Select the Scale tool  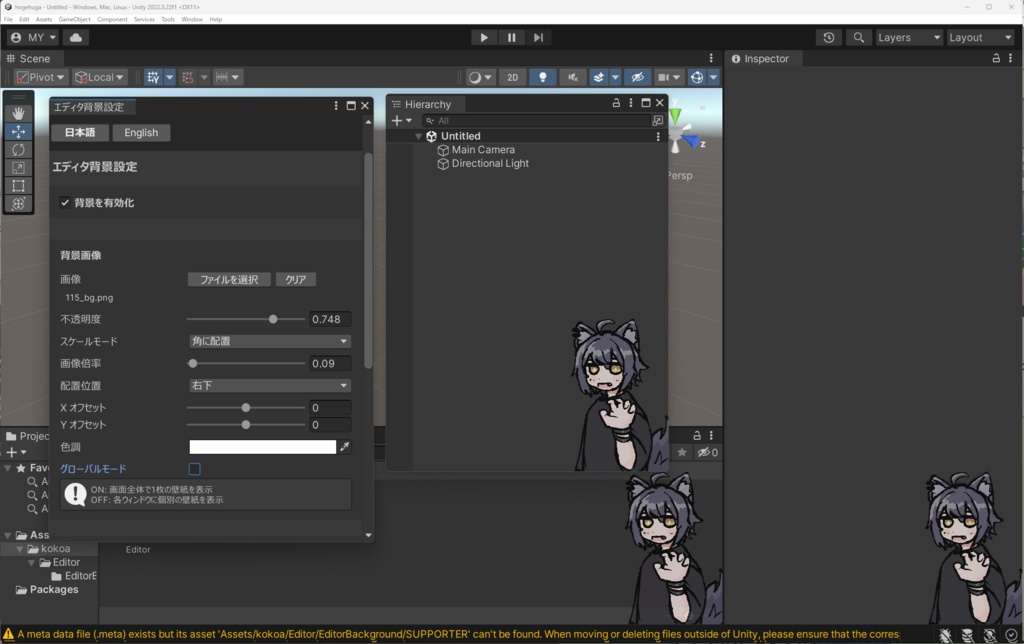coord(18,169)
